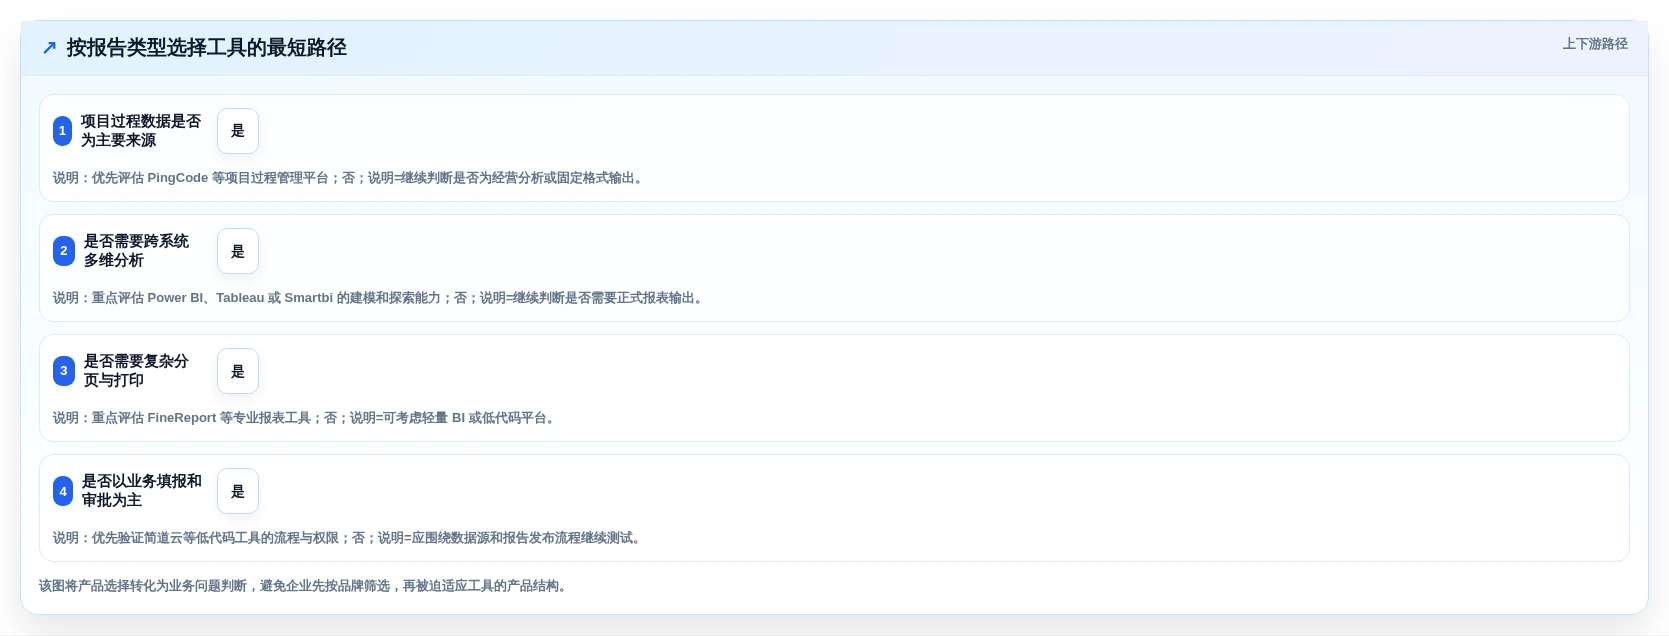Click '是' button for 是否需要复杂分页与打印
Screen dimensions: 1669x636
(238, 371)
